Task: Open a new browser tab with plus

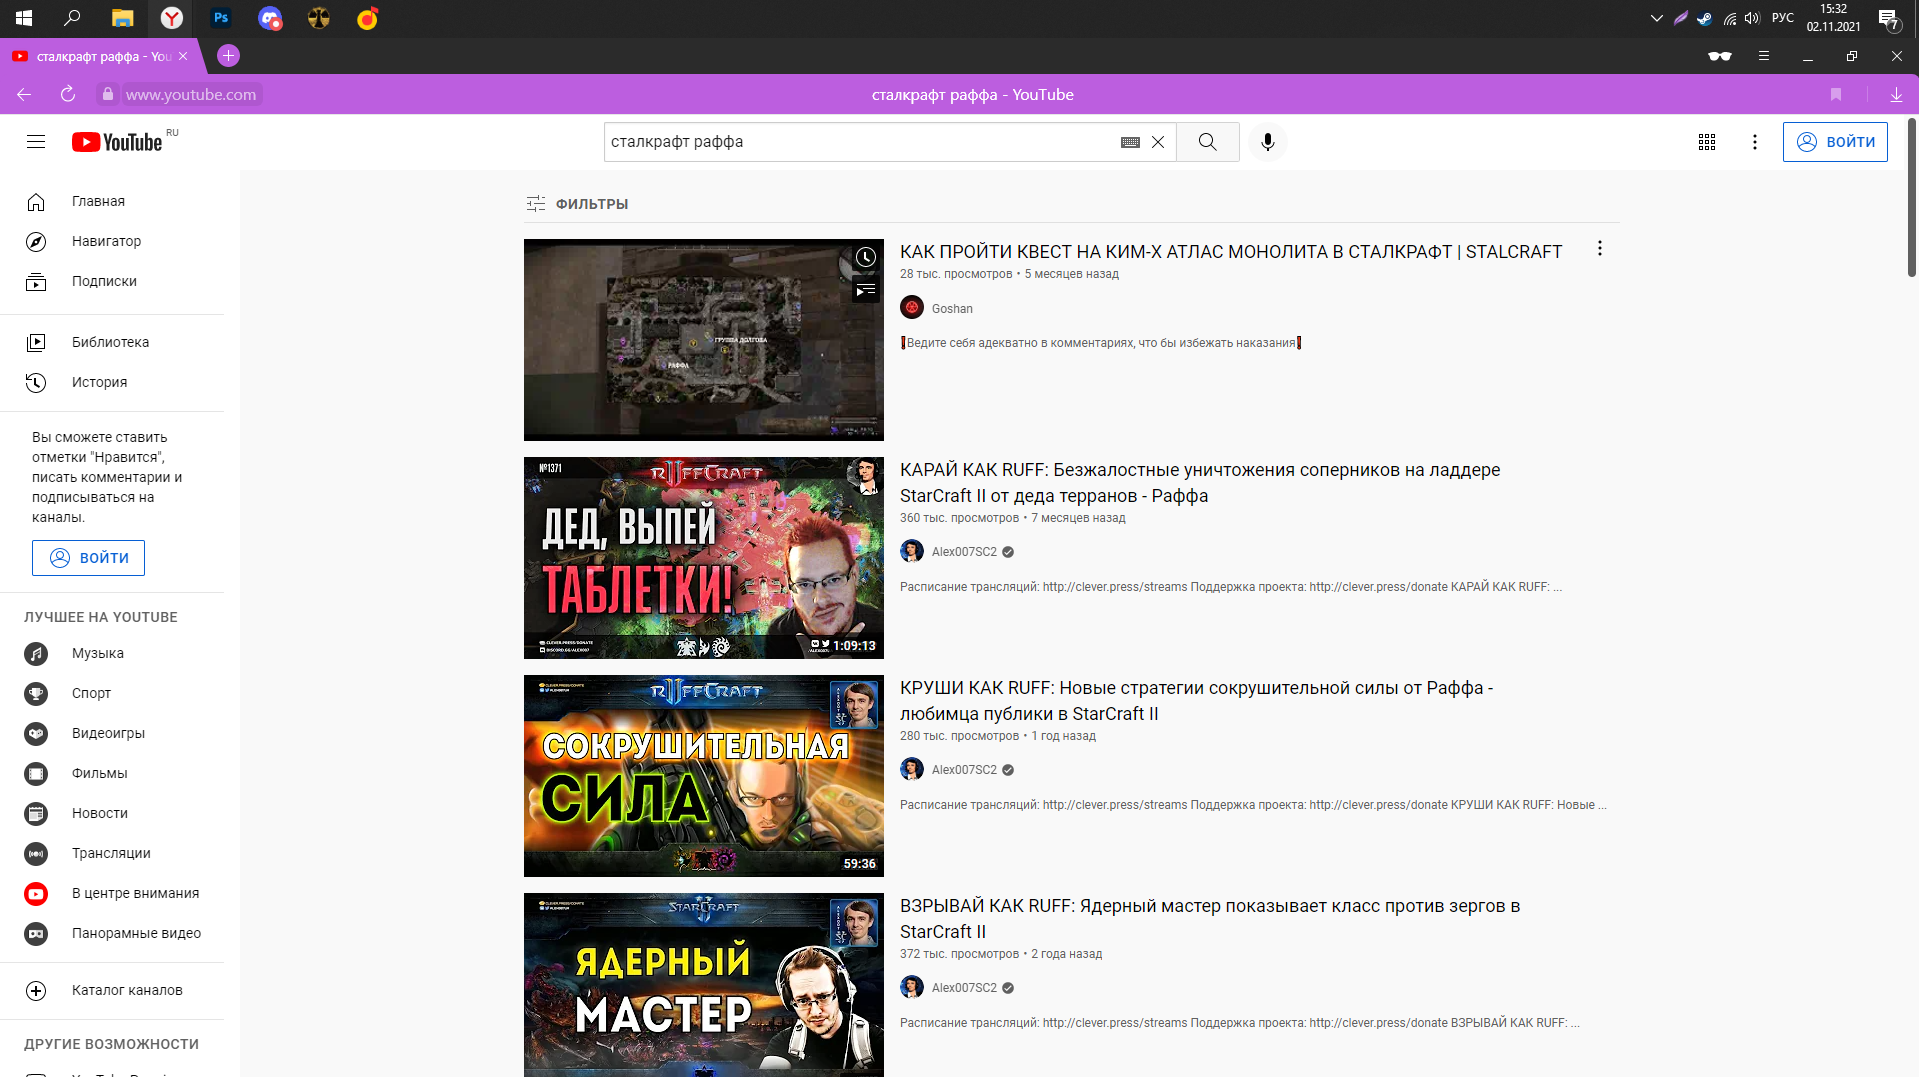Action: click(x=228, y=56)
